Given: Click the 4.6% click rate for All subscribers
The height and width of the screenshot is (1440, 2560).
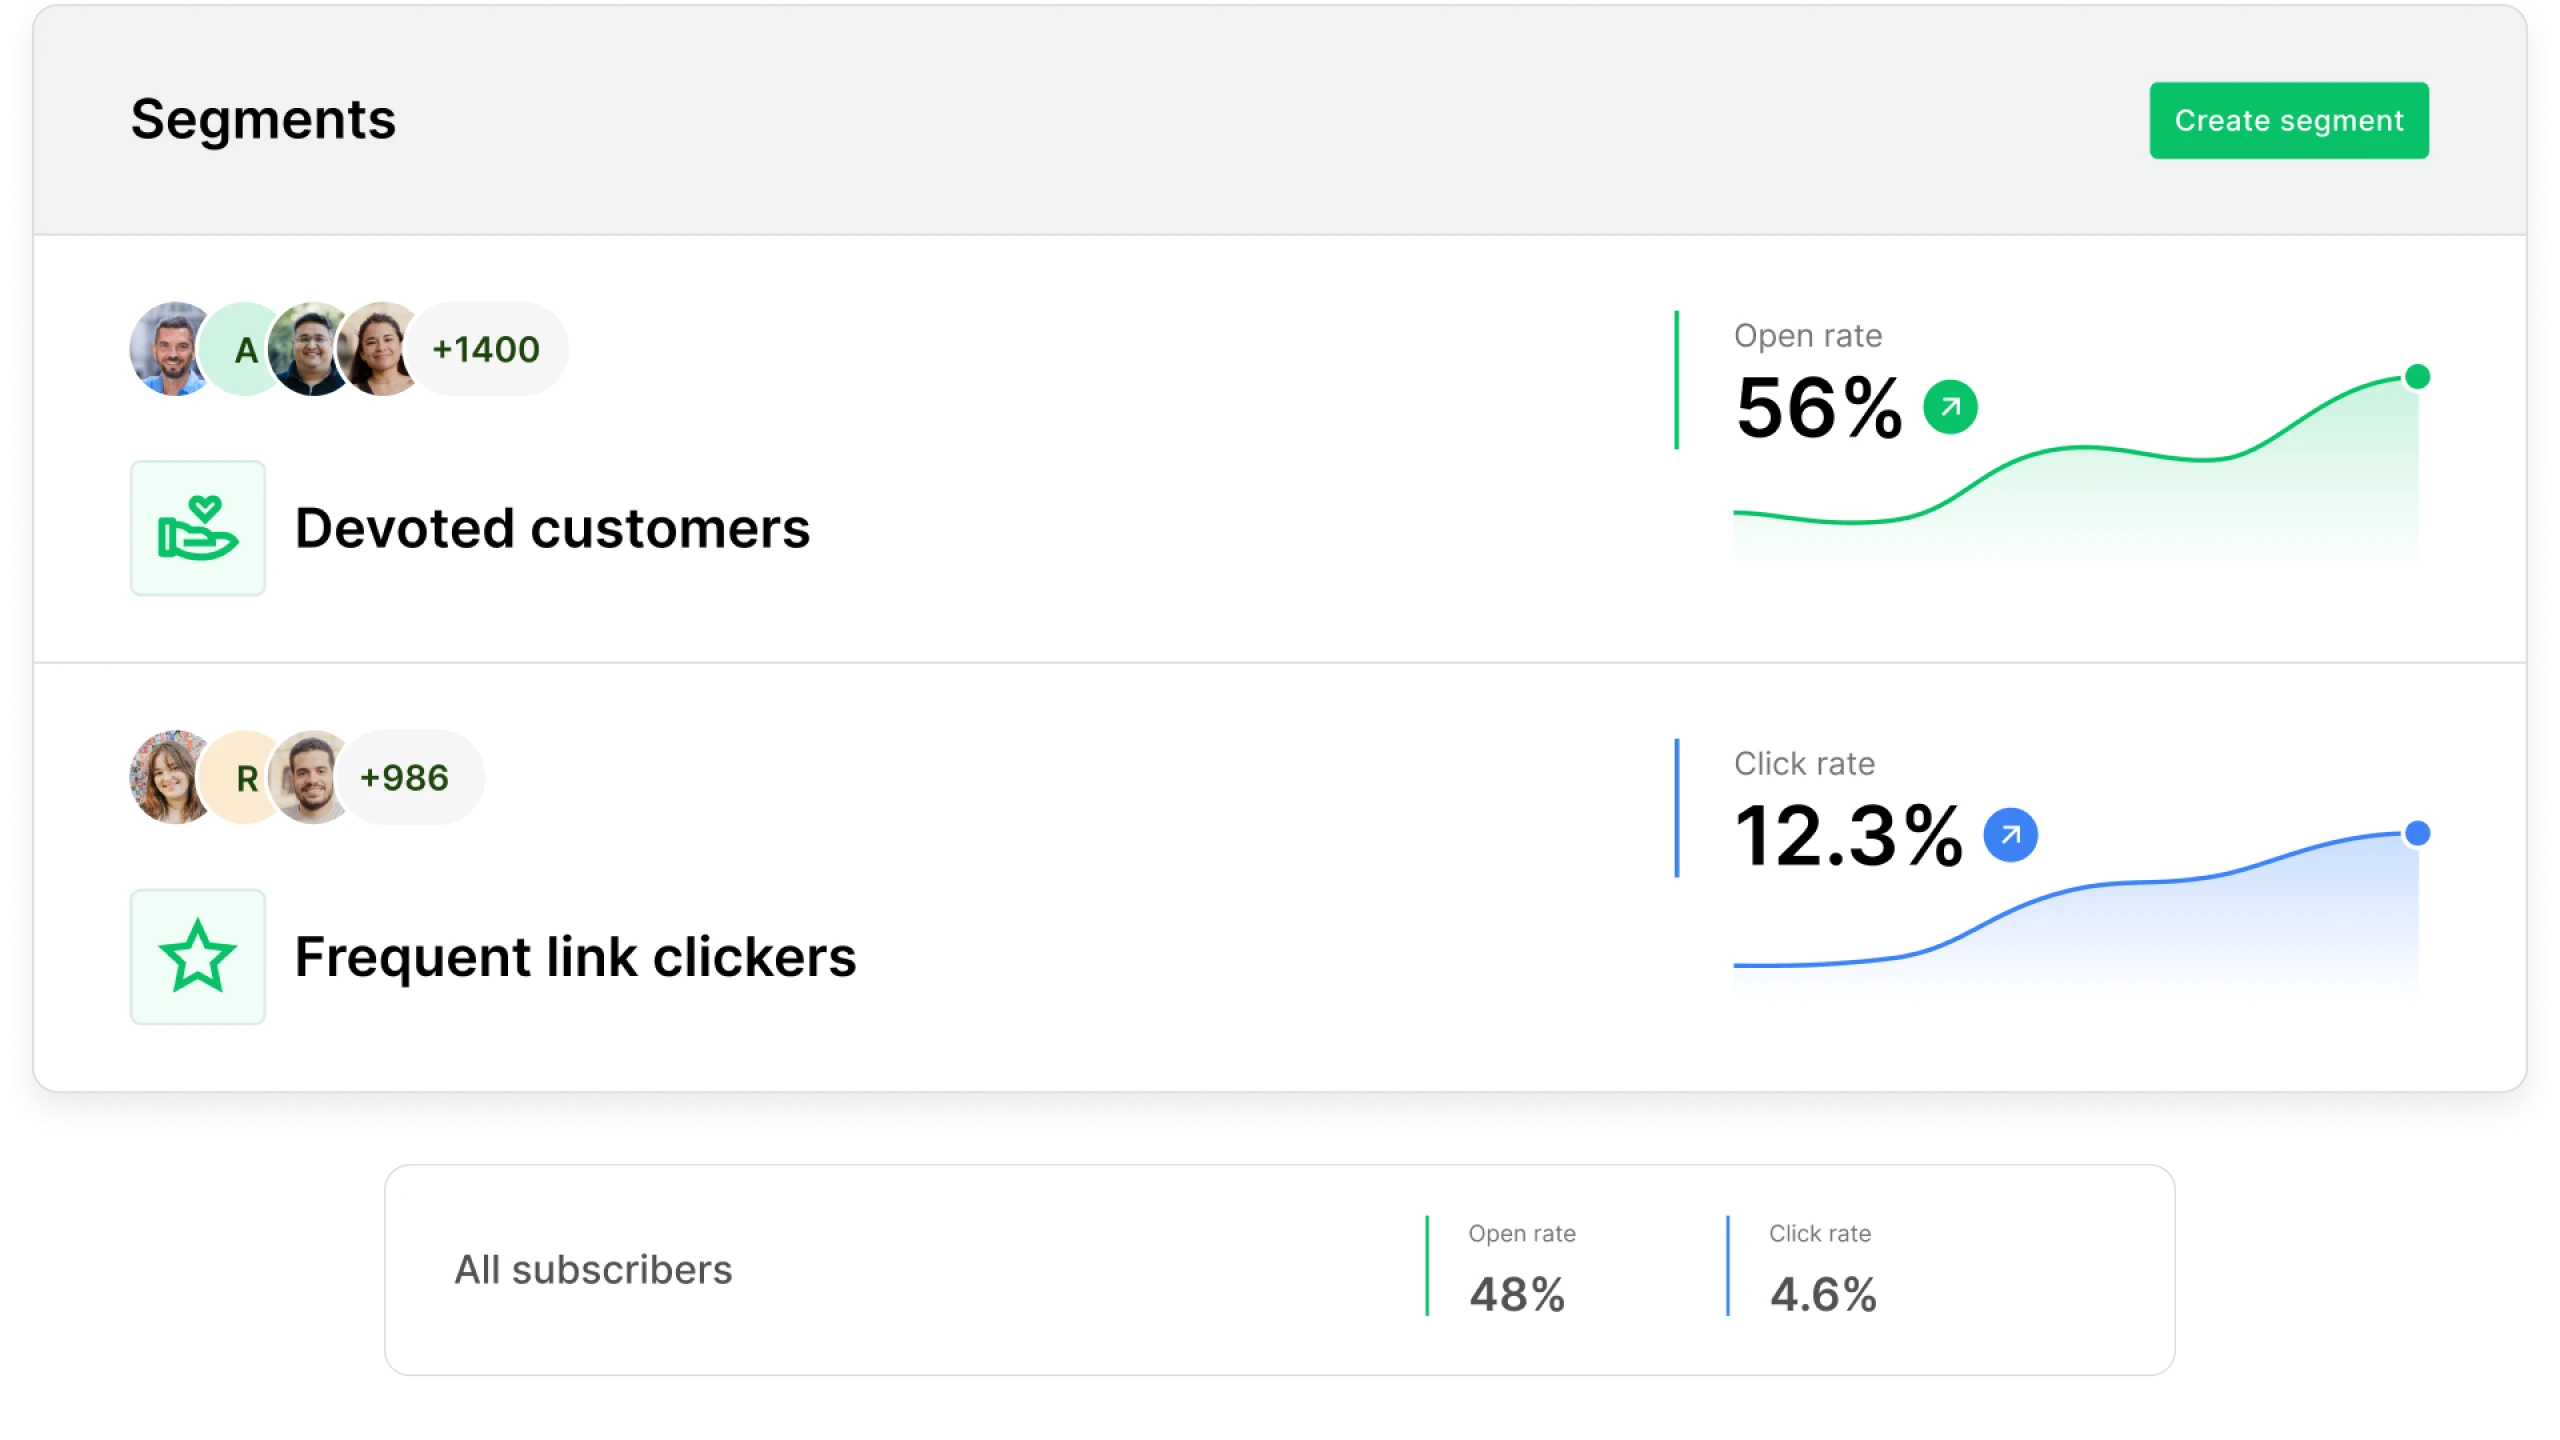Looking at the screenshot, I should [x=1823, y=1294].
